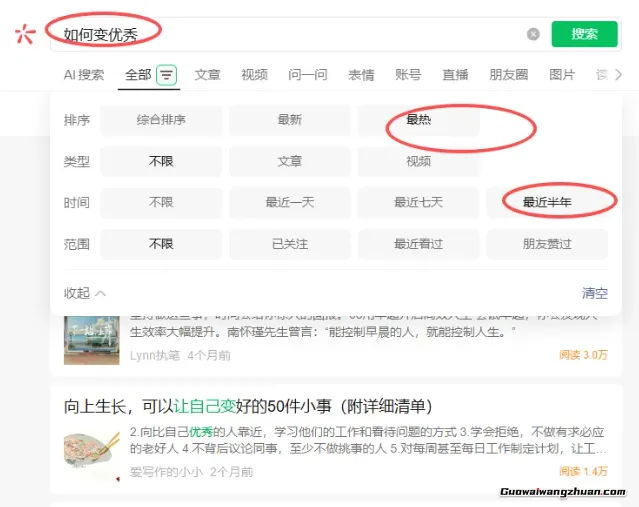Open the filter icon next to 全部

tap(167, 75)
